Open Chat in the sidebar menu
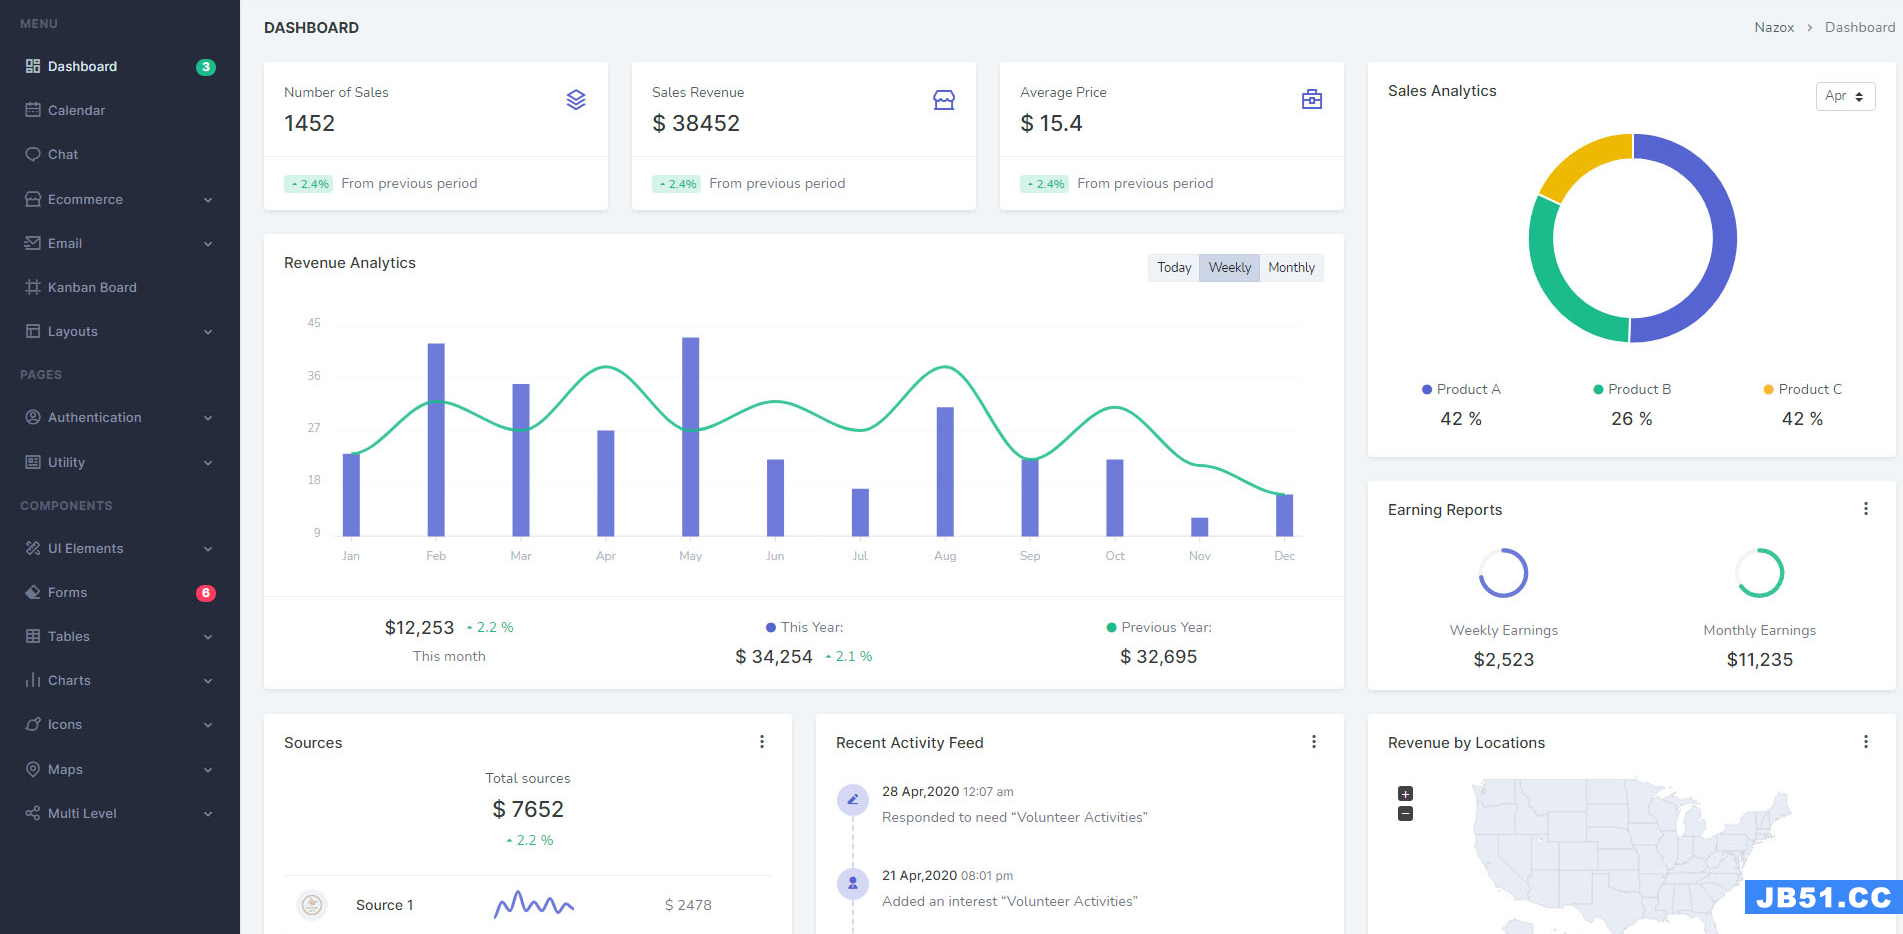The image size is (1903, 934). 120,154
